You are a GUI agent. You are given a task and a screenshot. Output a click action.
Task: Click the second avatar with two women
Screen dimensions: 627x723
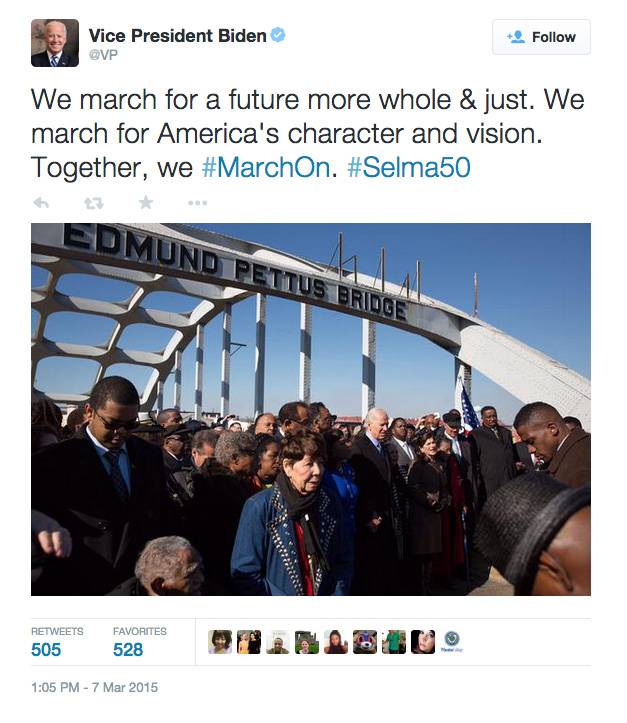[x=249, y=642]
